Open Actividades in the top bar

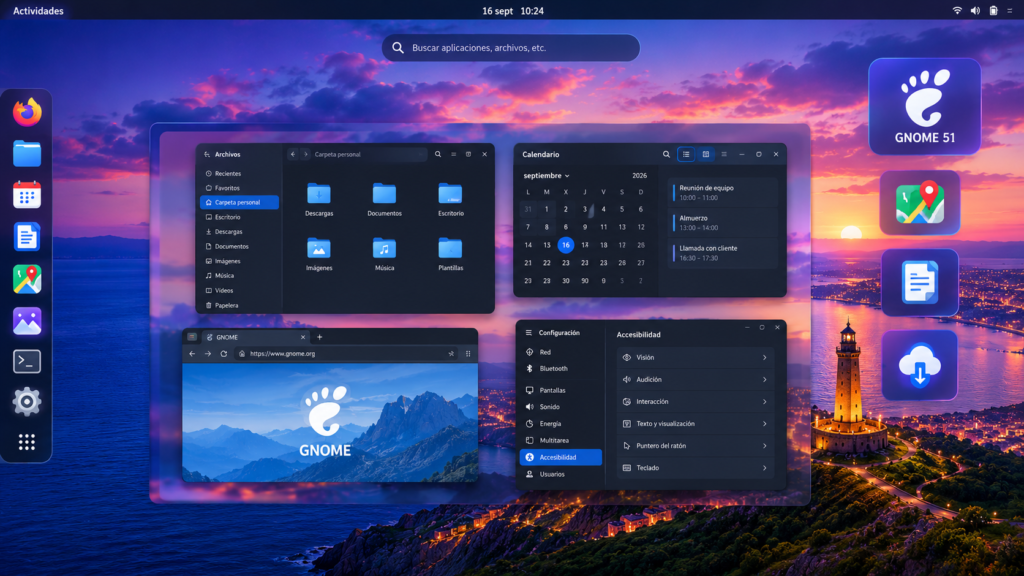[38, 10]
